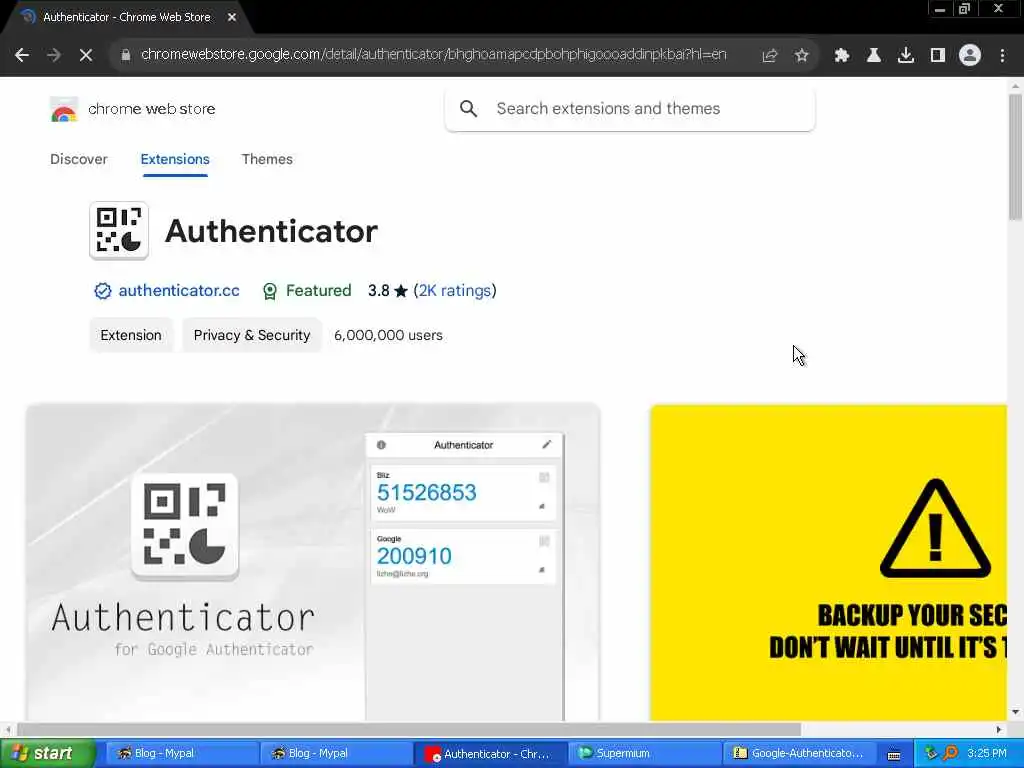Click the search magnifier icon
The width and height of the screenshot is (1024, 768).
pyautogui.click(x=468, y=108)
